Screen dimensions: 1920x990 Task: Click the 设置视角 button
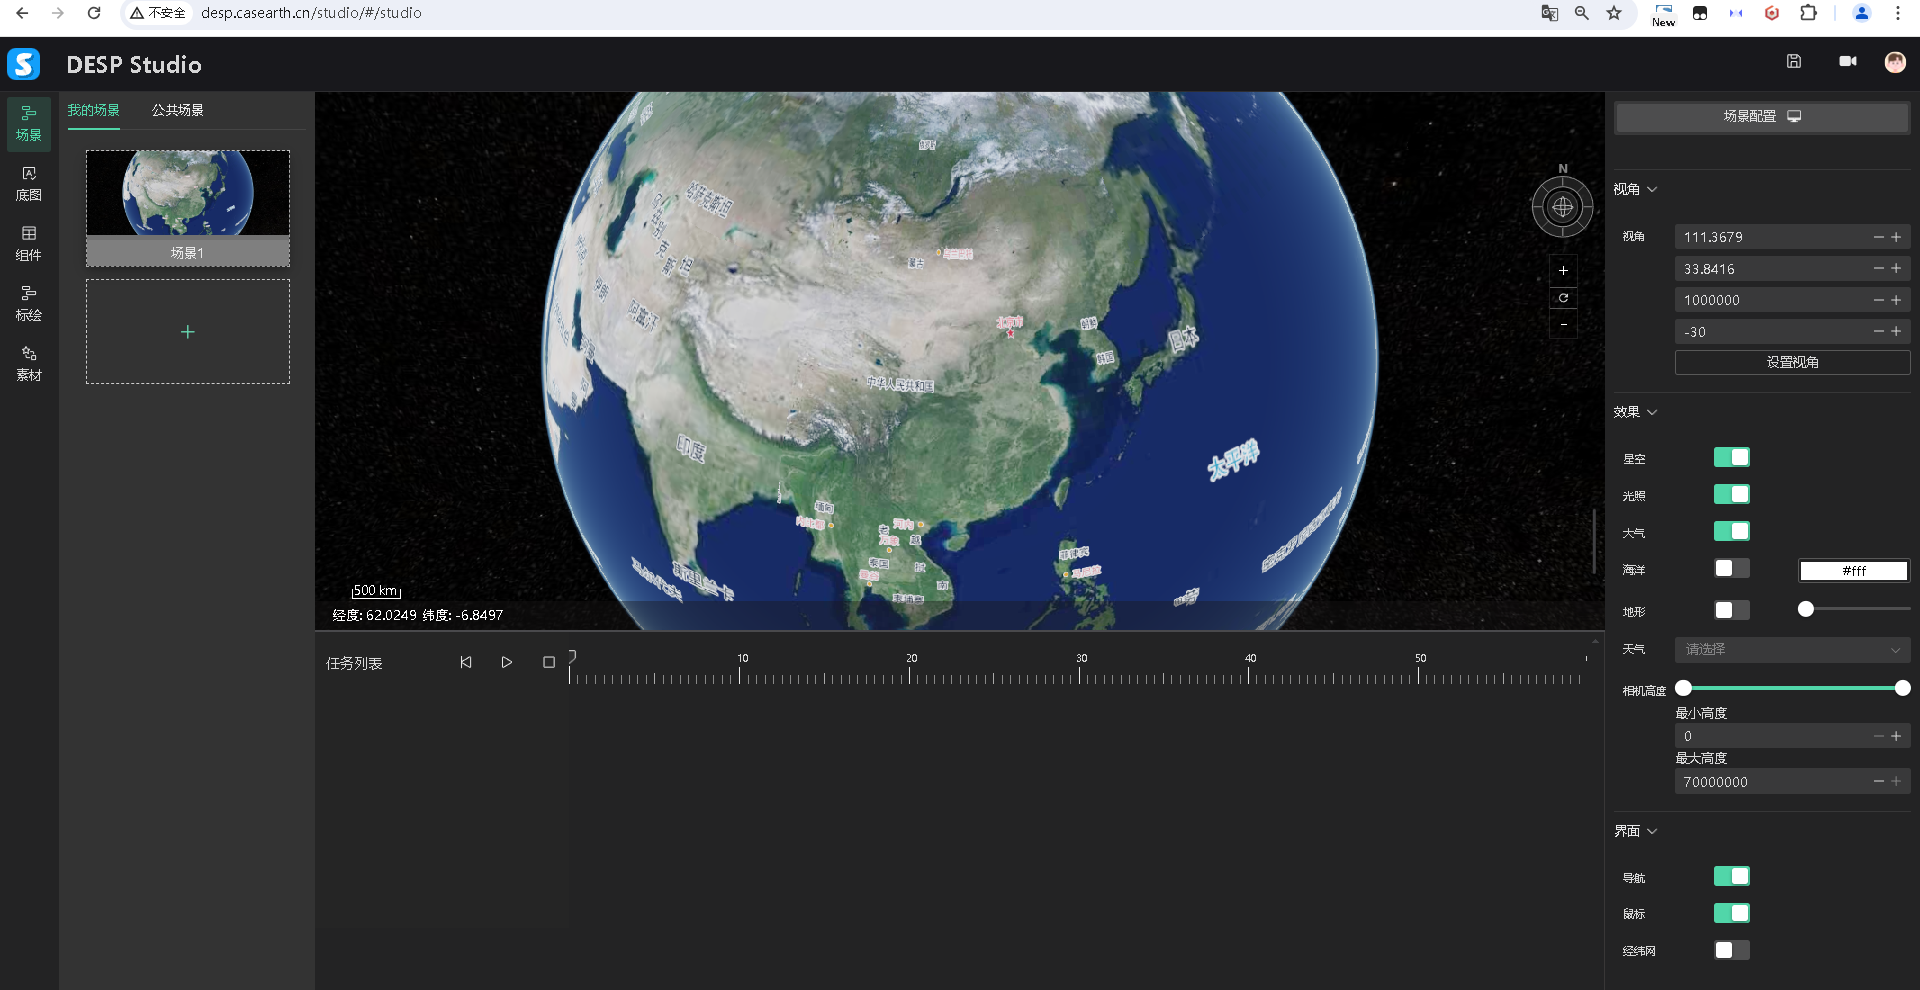tap(1792, 362)
